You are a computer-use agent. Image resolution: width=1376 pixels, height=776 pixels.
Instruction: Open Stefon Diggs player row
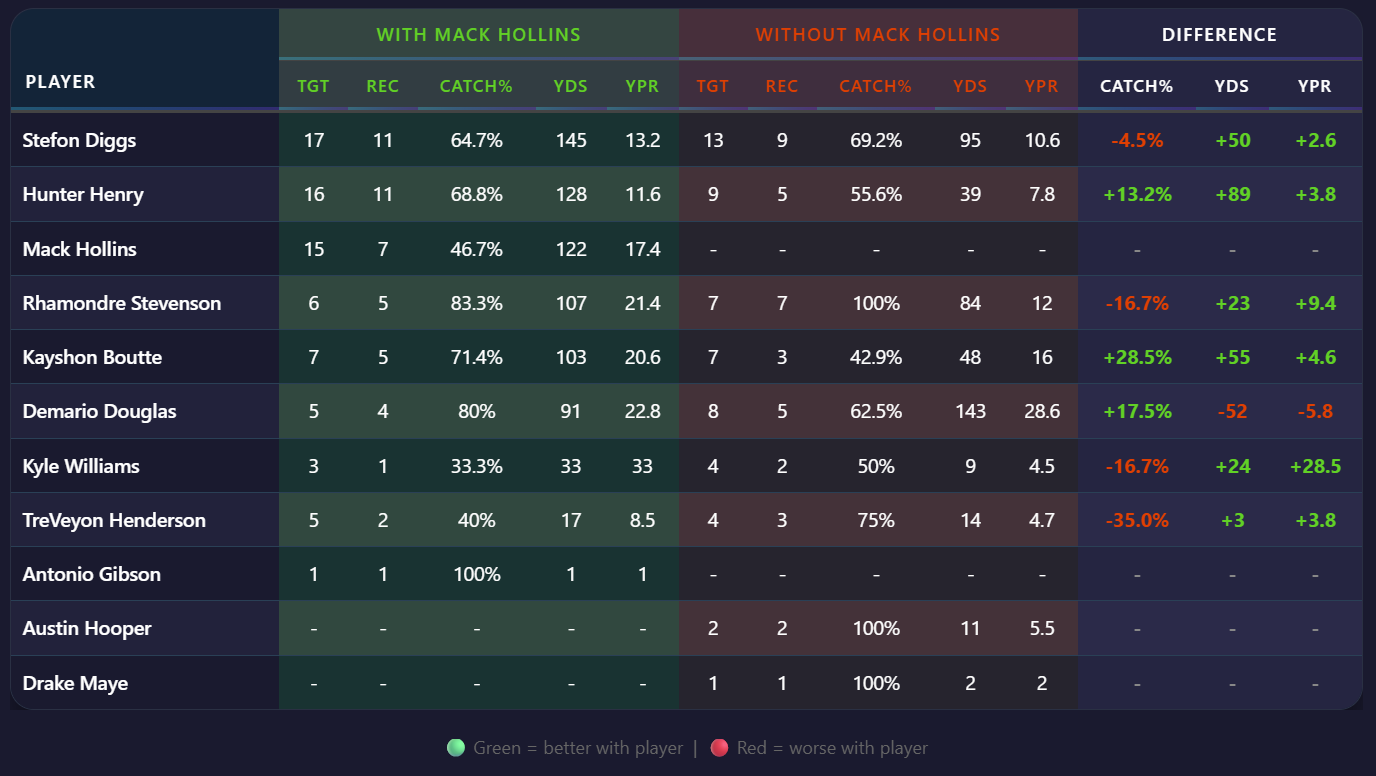pos(79,141)
